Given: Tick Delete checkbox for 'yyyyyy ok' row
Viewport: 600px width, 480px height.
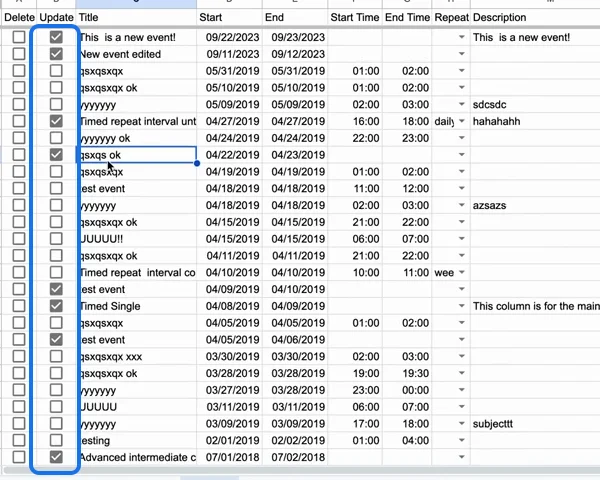Looking at the screenshot, I should 19,138.
